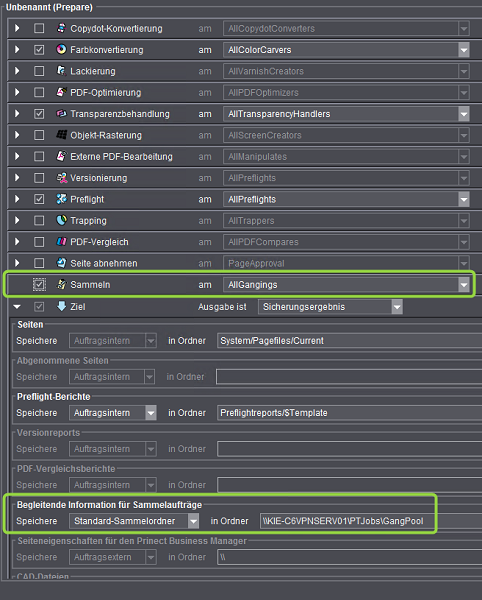The image size is (482, 600).
Task: Click the Sammeln icon
Action: click(x=61, y=284)
